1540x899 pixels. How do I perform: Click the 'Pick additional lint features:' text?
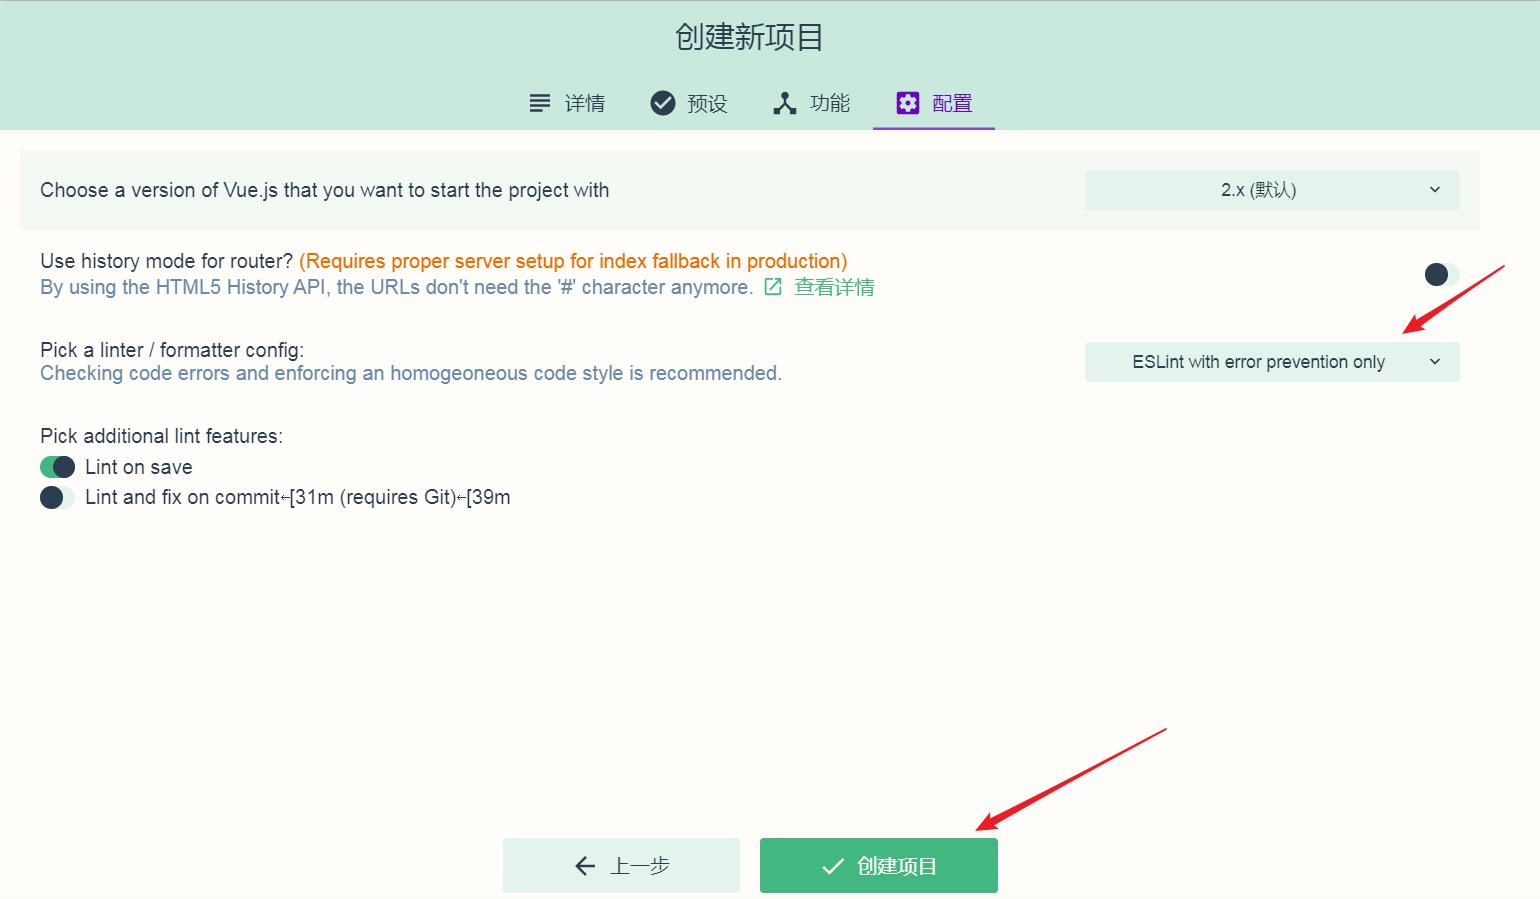(x=161, y=436)
